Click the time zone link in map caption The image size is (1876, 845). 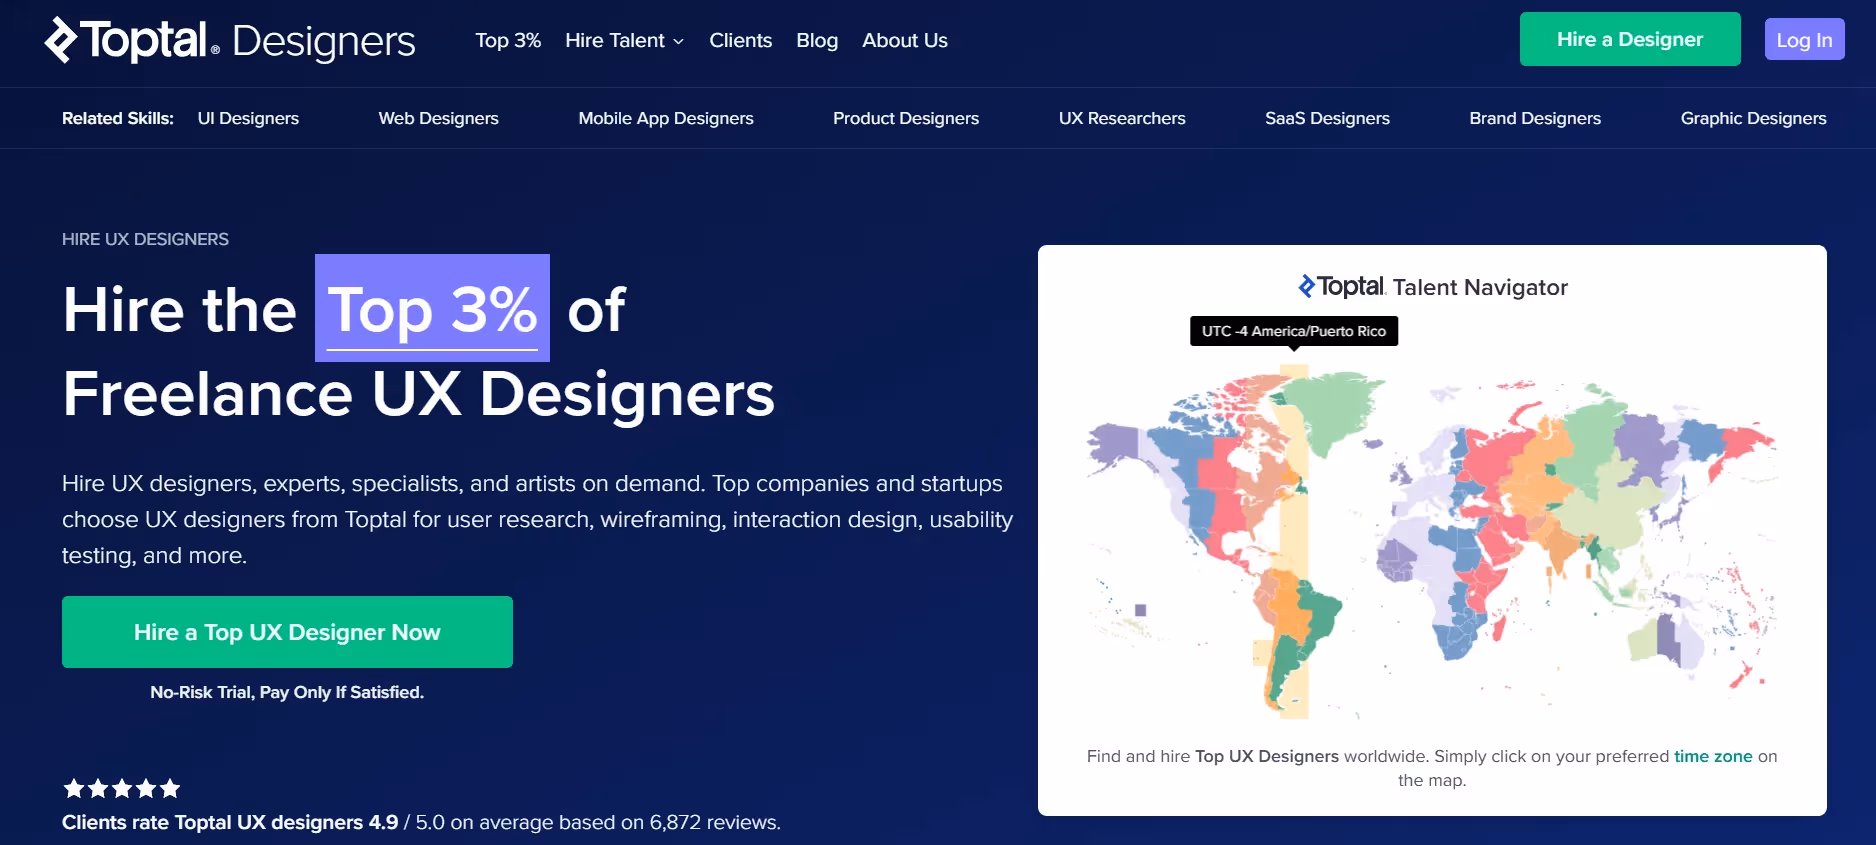pyautogui.click(x=1713, y=756)
